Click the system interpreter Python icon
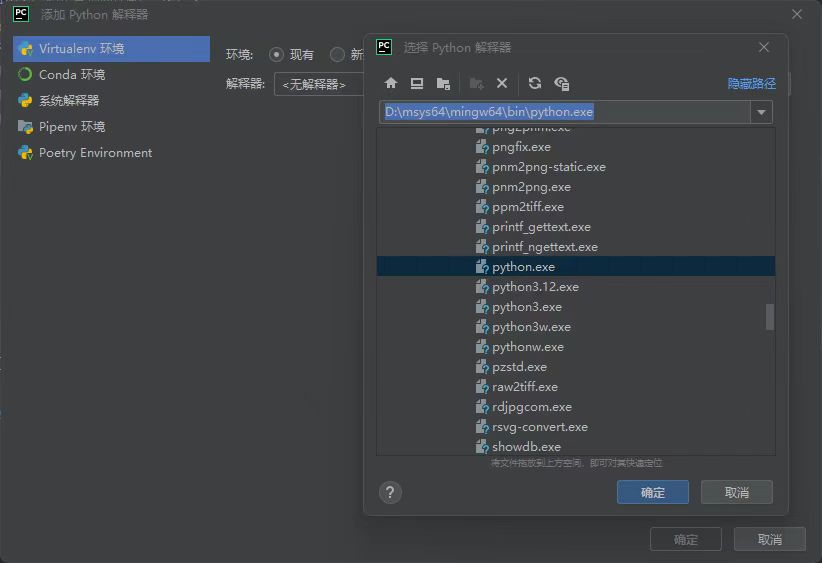The height and width of the screenshot is (563, 822). tap(25, 100)
